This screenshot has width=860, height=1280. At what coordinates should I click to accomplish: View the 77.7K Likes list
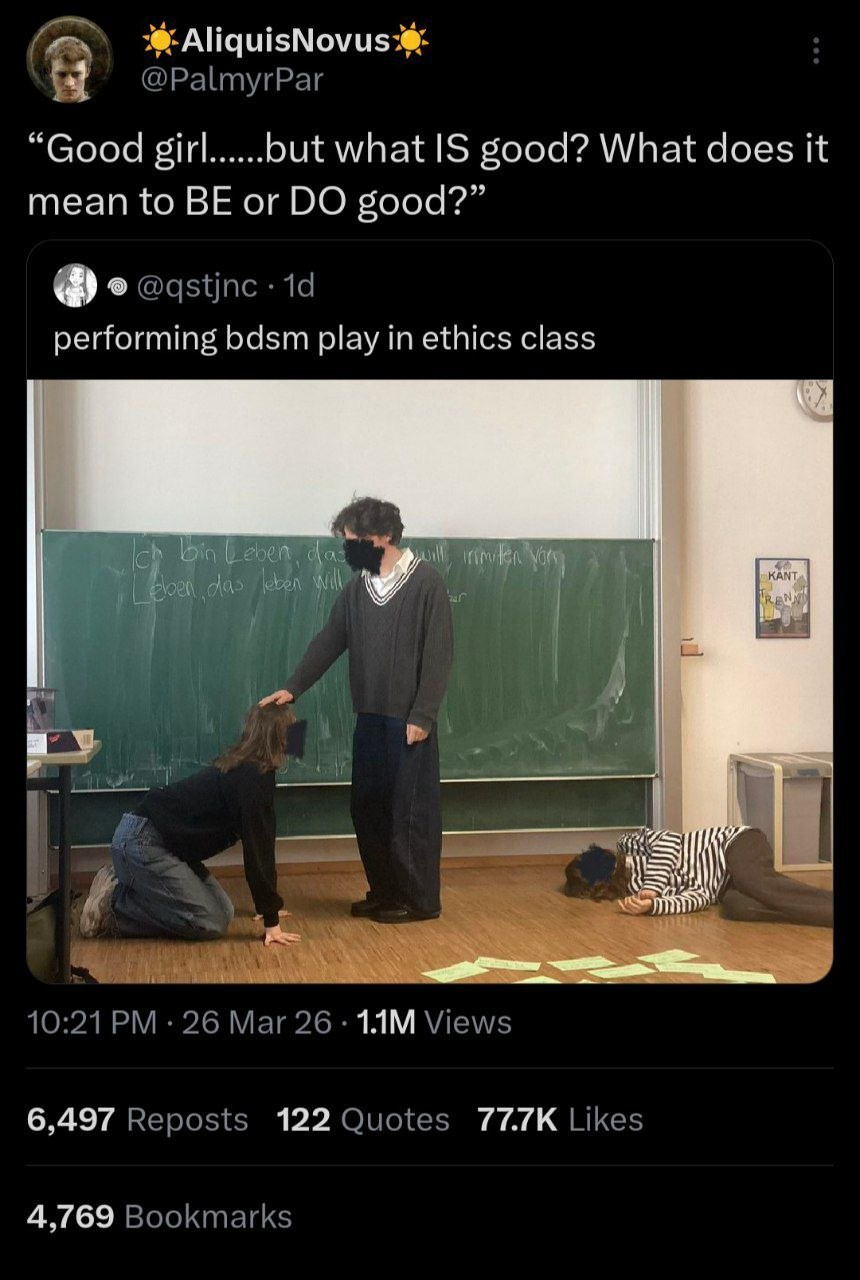click(560, 1119)
